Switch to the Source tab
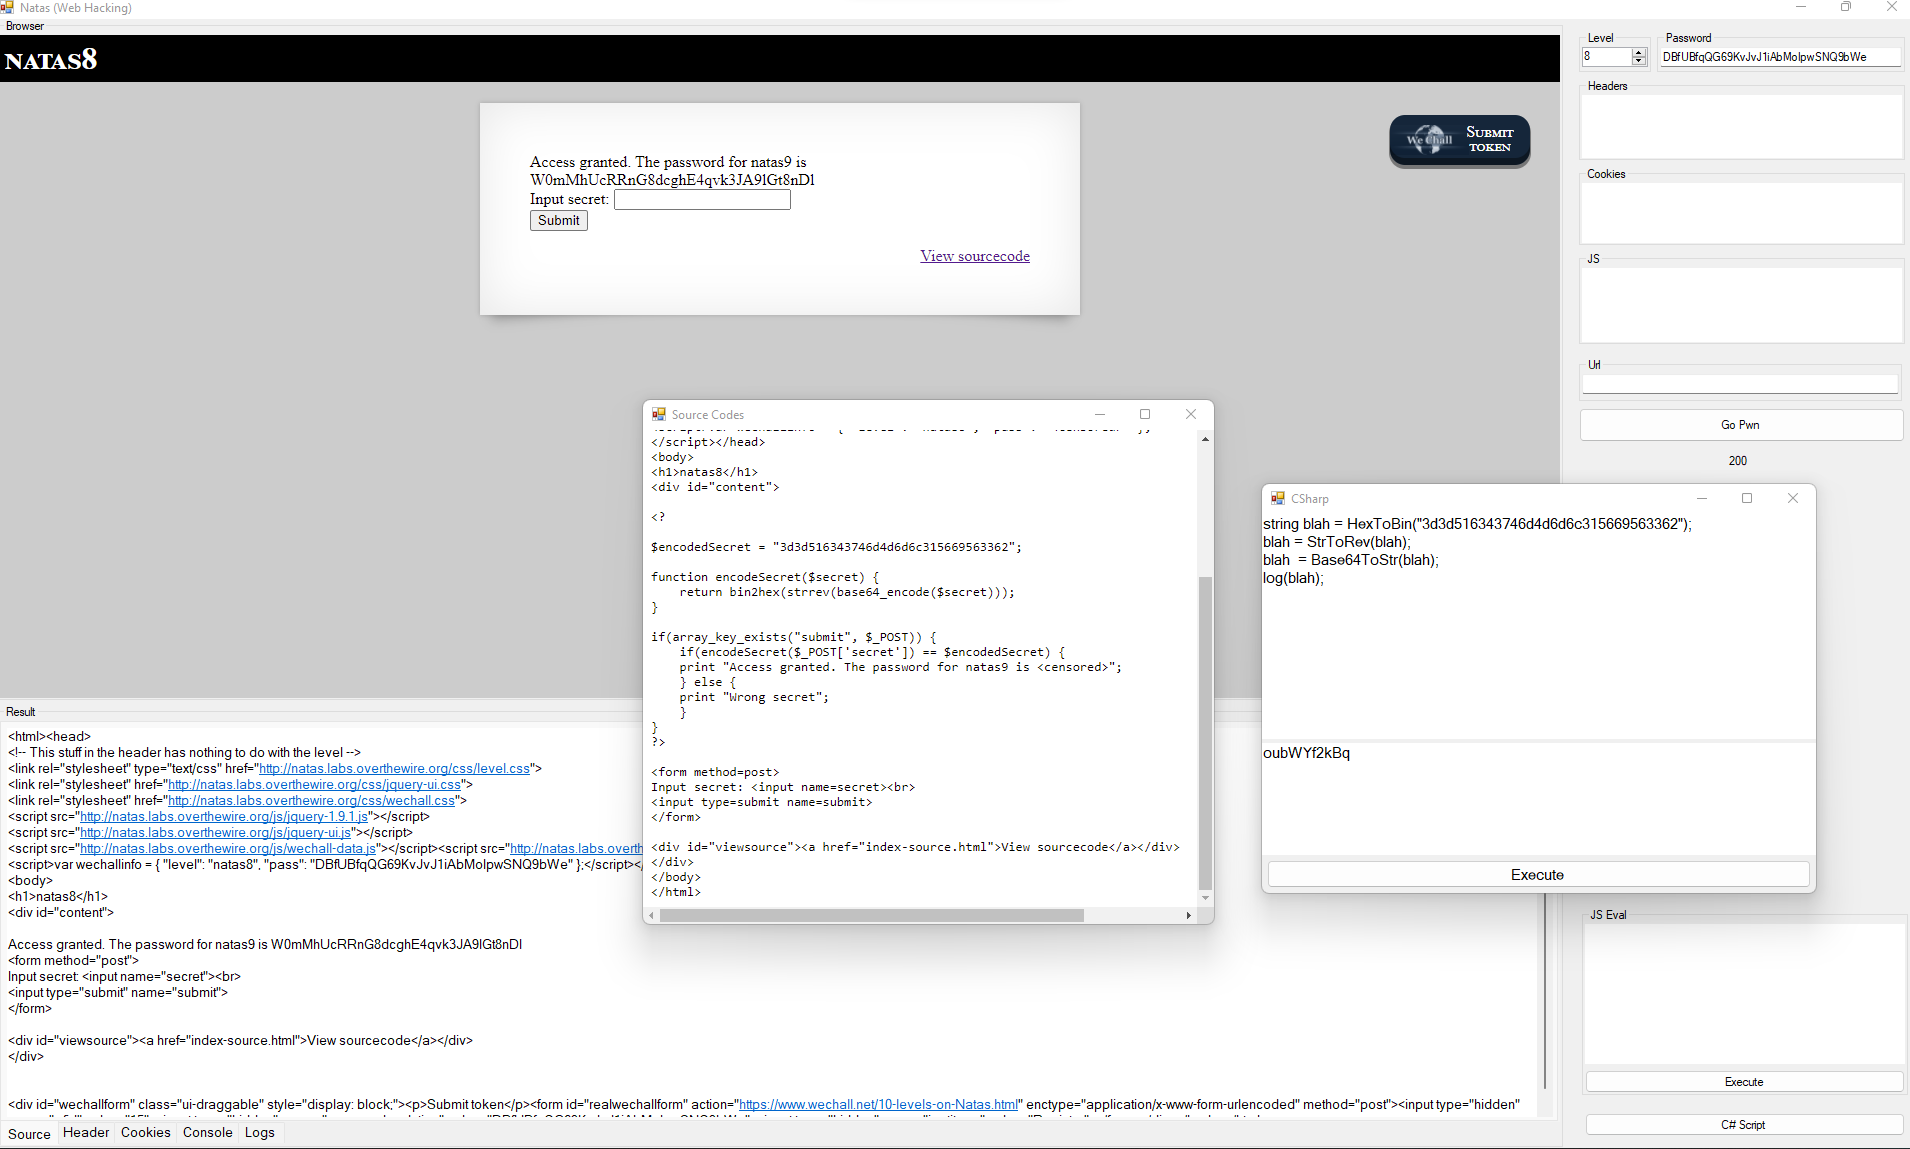This screenshot has width=1910, height=1149. tap(29, 1133)
